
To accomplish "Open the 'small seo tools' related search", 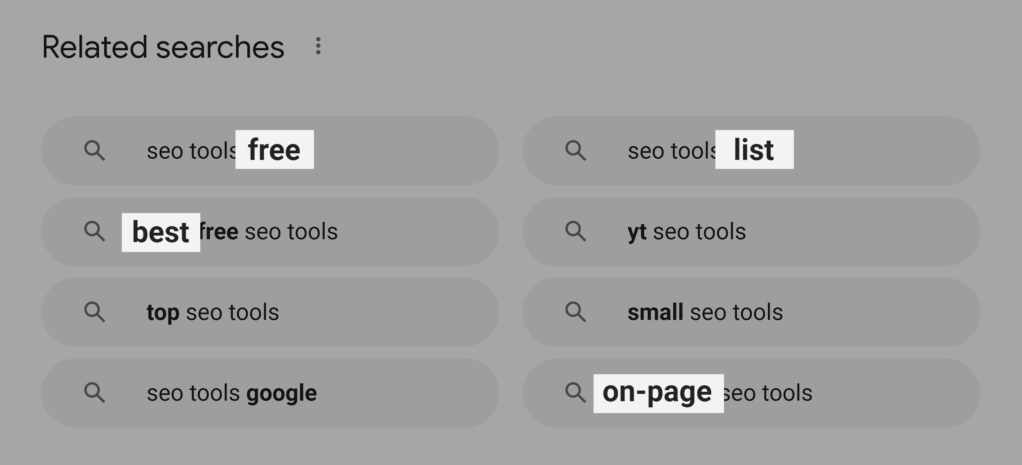I will 750,312.
